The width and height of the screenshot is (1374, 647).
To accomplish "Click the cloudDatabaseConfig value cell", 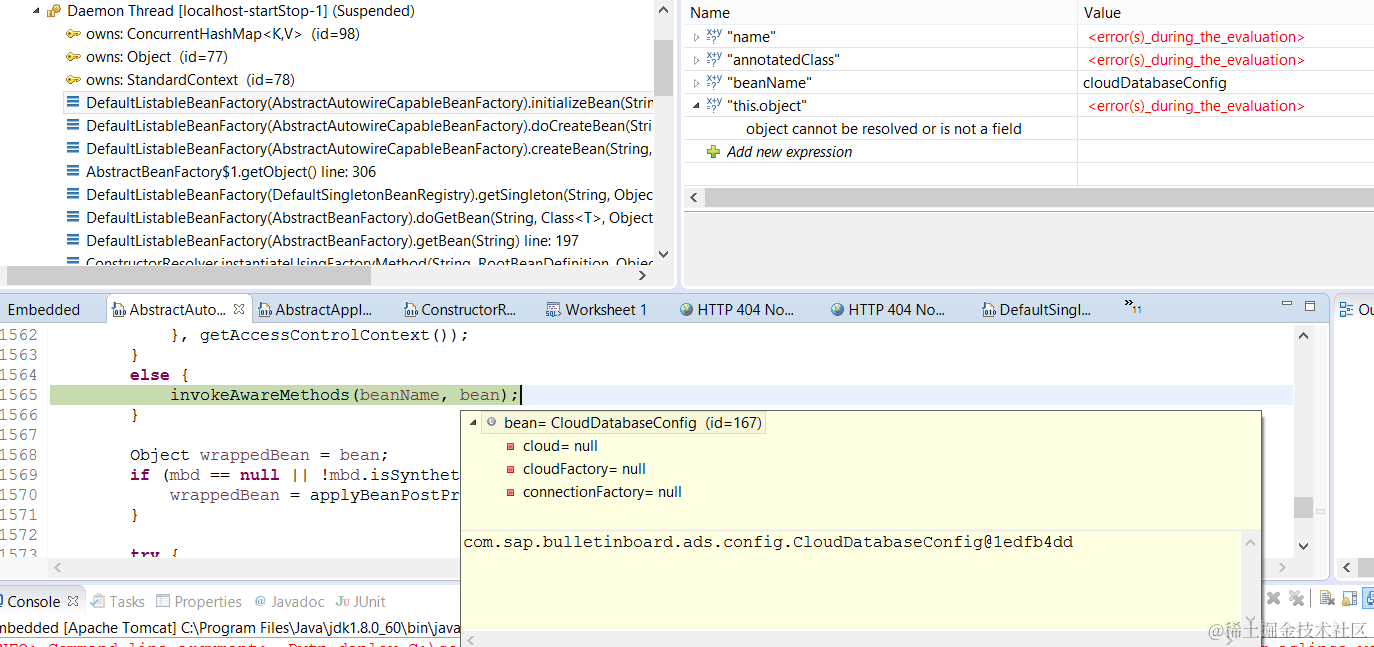I will coord(1155,83).
